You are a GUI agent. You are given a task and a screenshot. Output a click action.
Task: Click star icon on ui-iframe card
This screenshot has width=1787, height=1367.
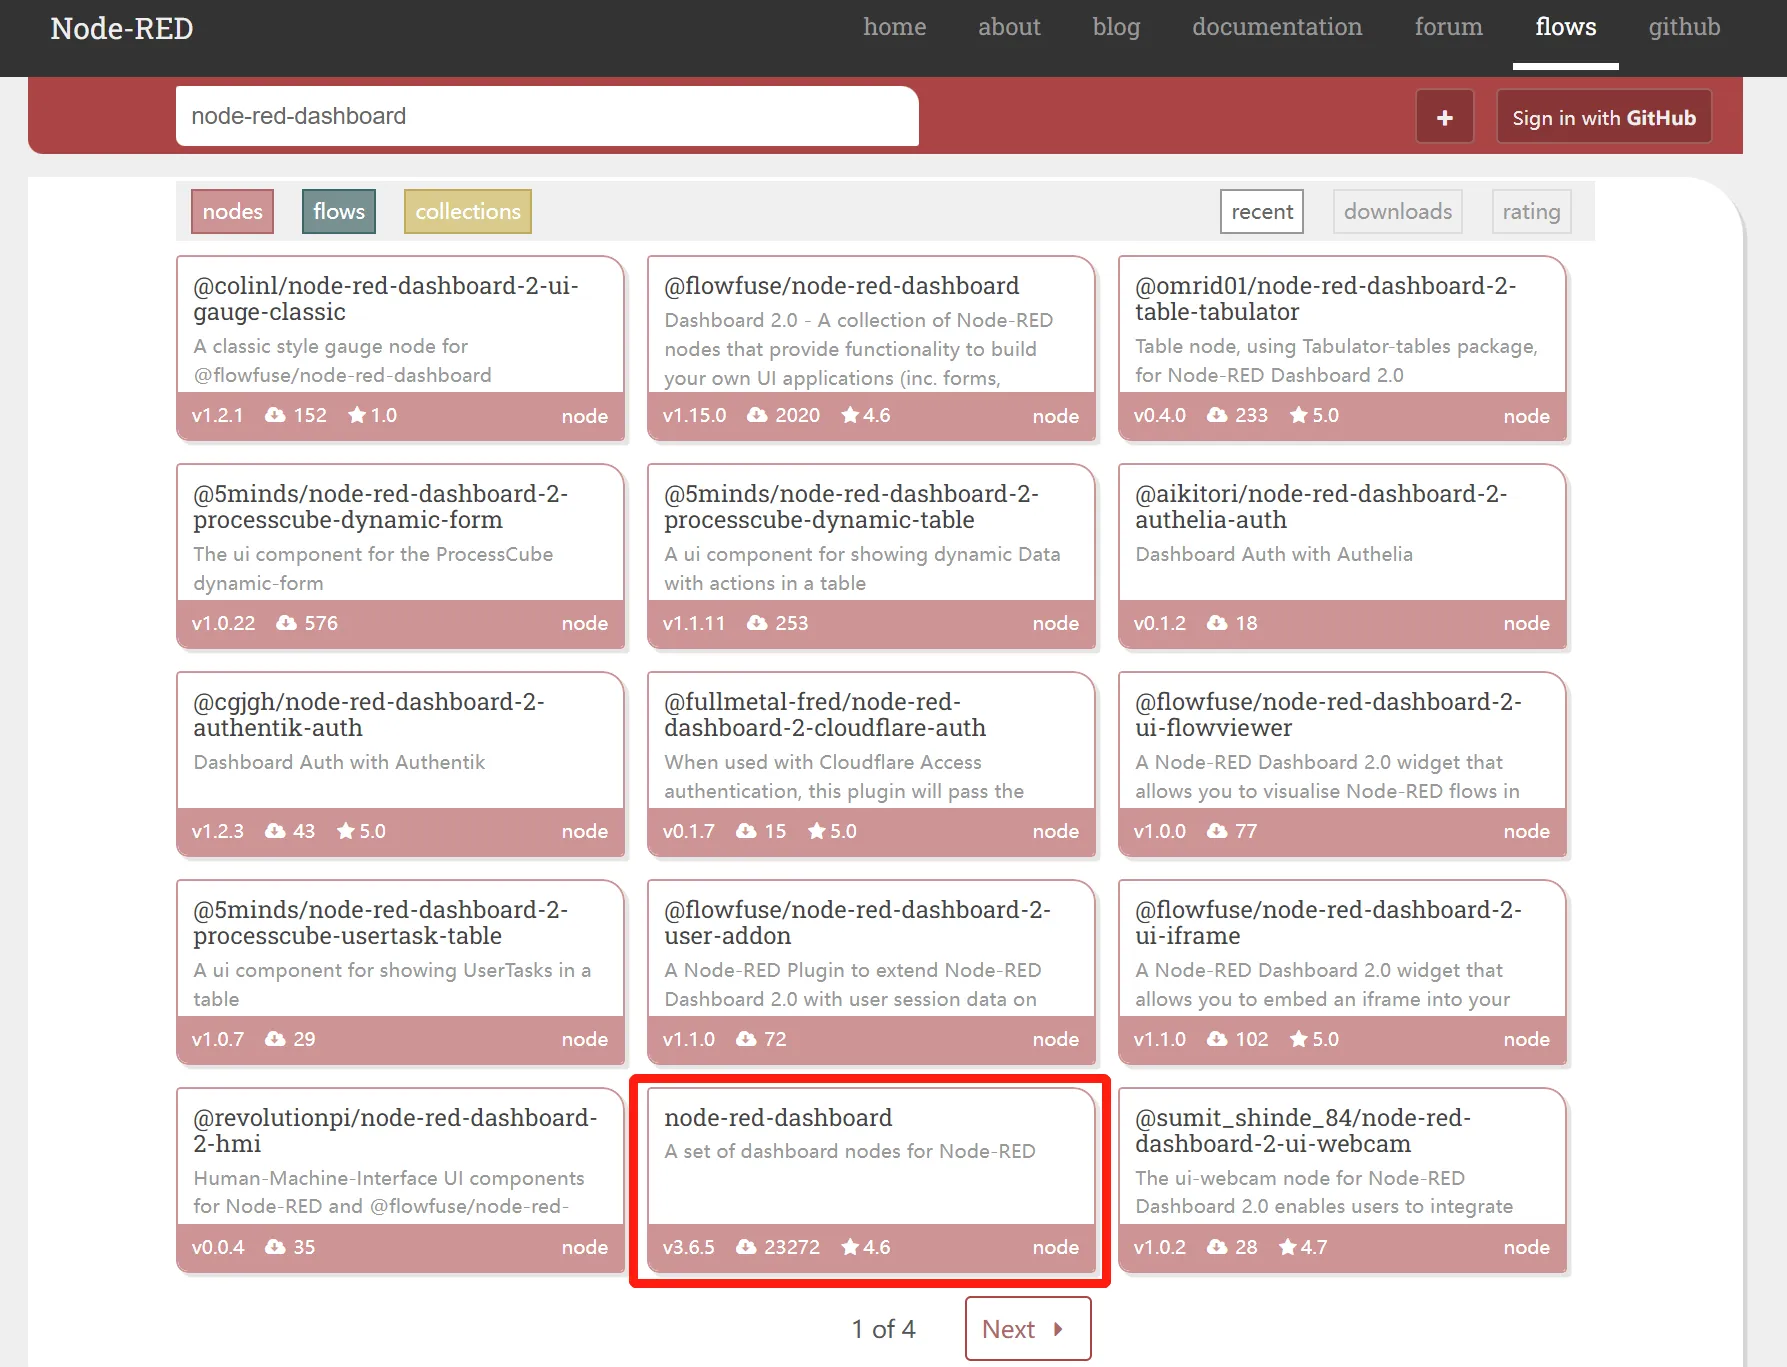pos(1298,1039)
